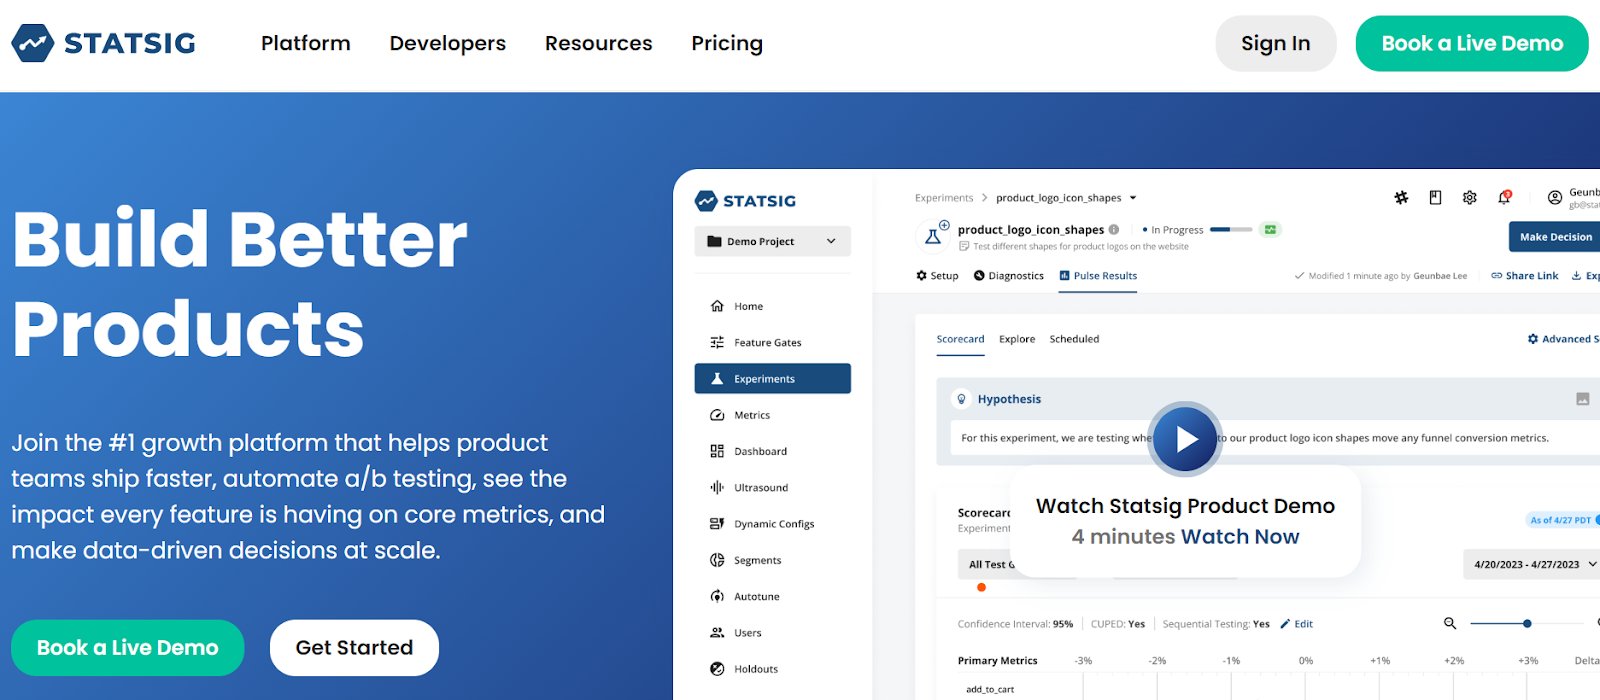Click the white Get Started button
Viewport: 1600px width, 700px height.
pos(354,648)
